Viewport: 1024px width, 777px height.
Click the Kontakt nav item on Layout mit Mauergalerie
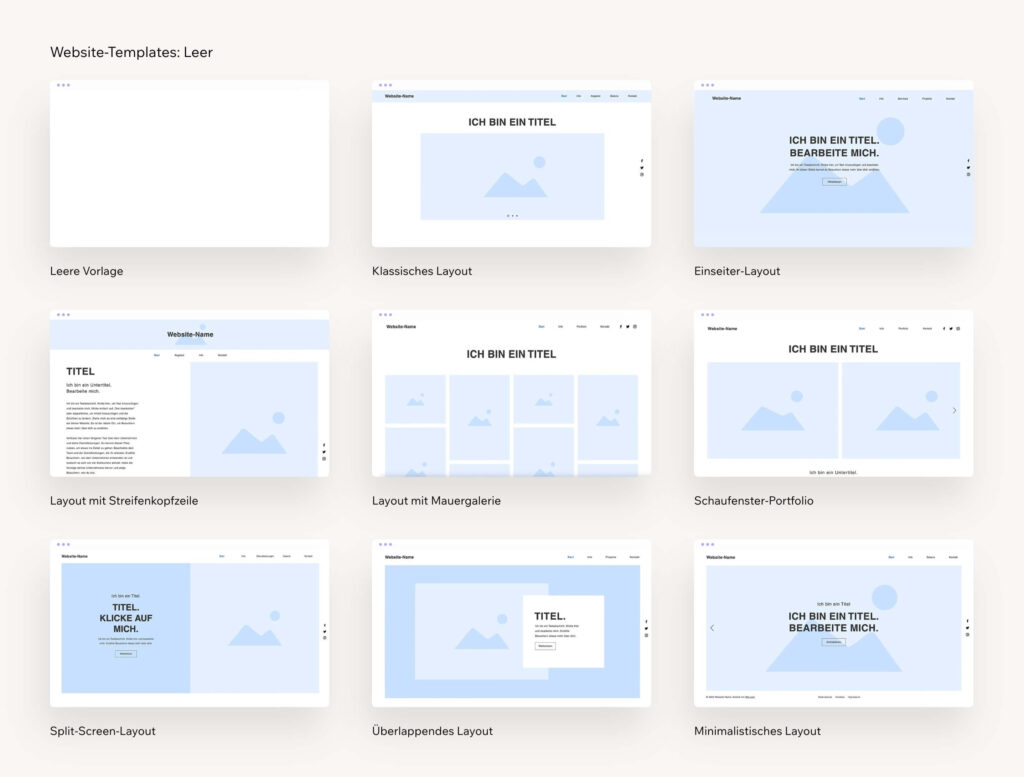[x=605, y=326]
